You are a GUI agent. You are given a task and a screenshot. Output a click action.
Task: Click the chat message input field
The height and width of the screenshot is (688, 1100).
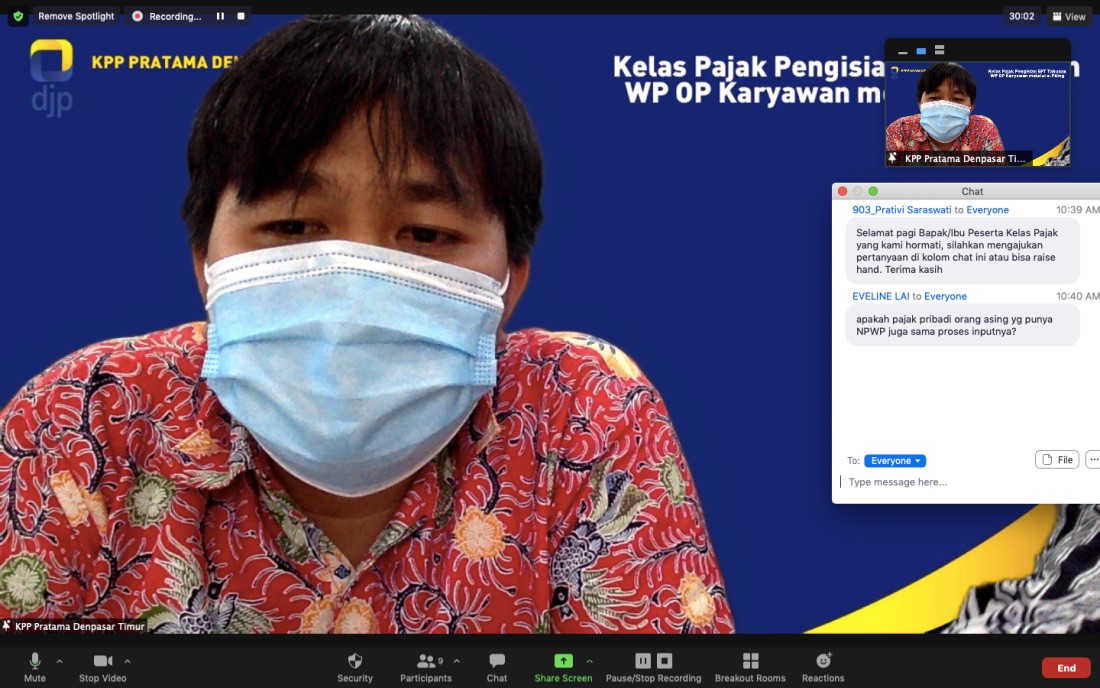pos(960,482)
